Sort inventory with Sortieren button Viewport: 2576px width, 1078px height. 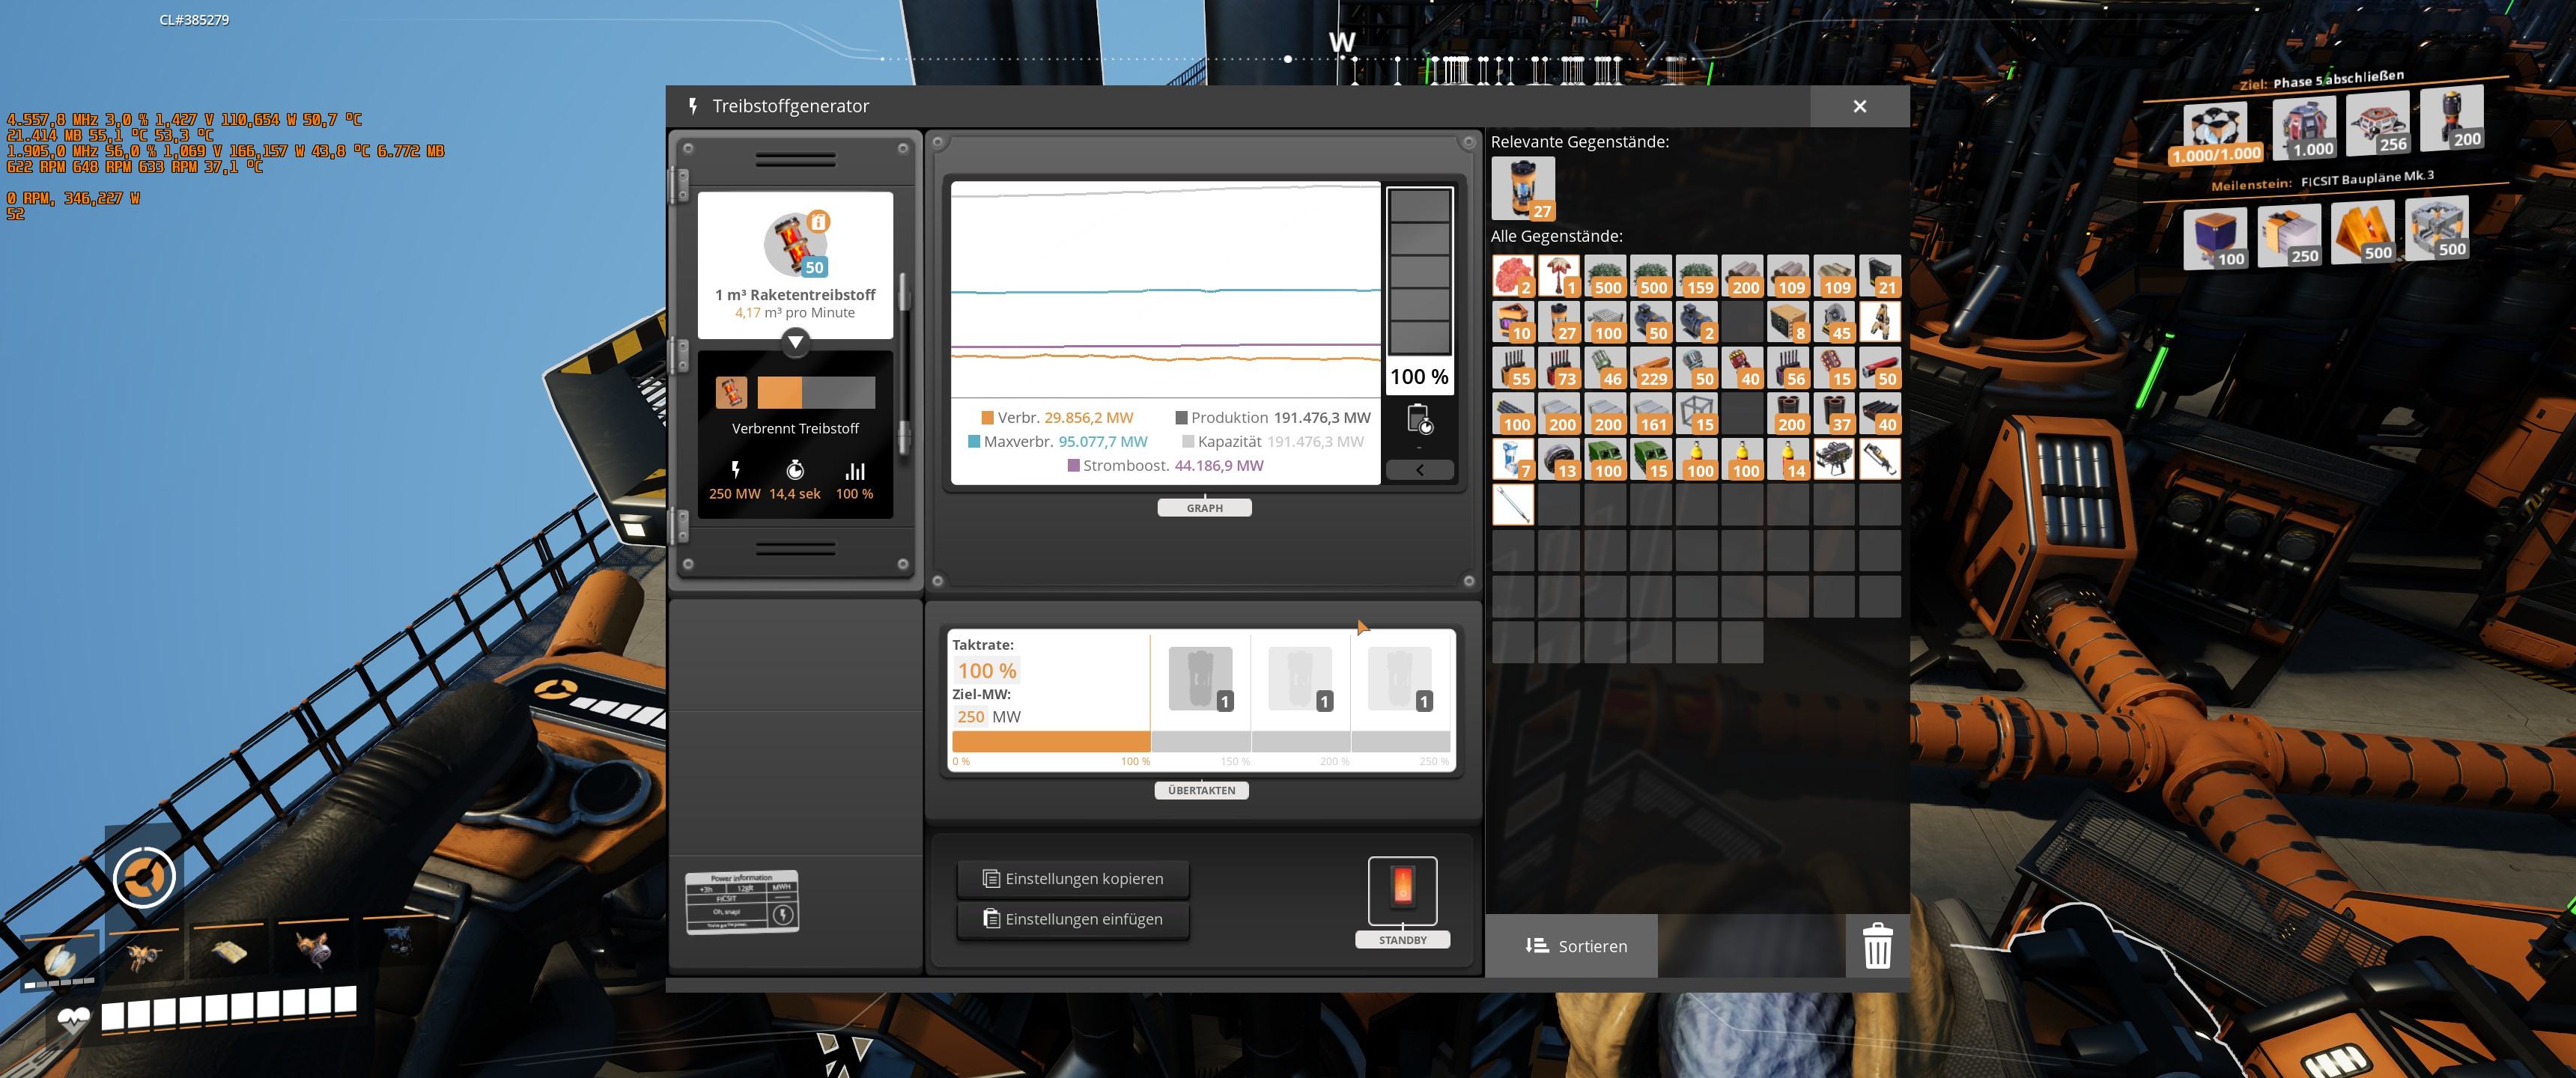[x=1571, y=946]
